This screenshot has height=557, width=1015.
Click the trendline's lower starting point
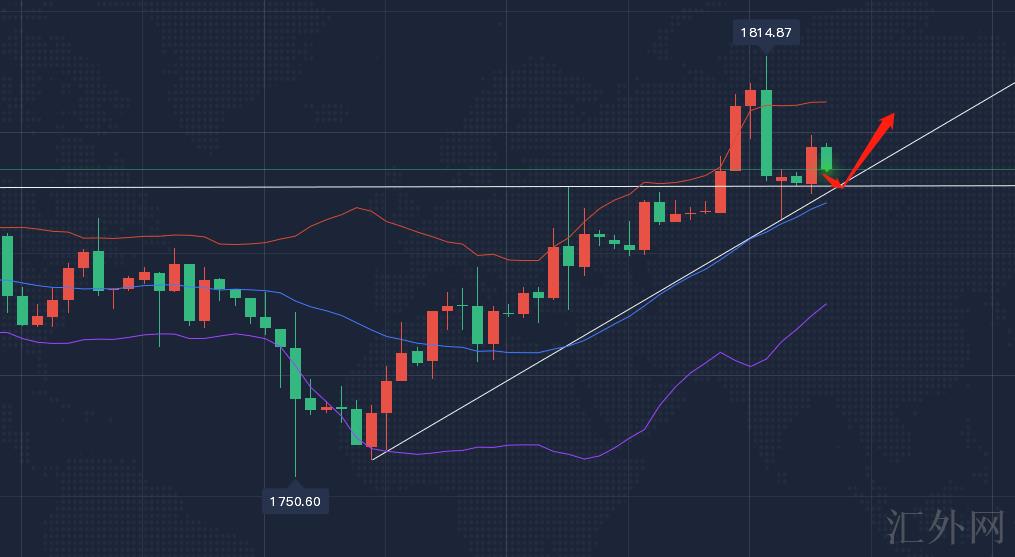(x=372, y=458)
